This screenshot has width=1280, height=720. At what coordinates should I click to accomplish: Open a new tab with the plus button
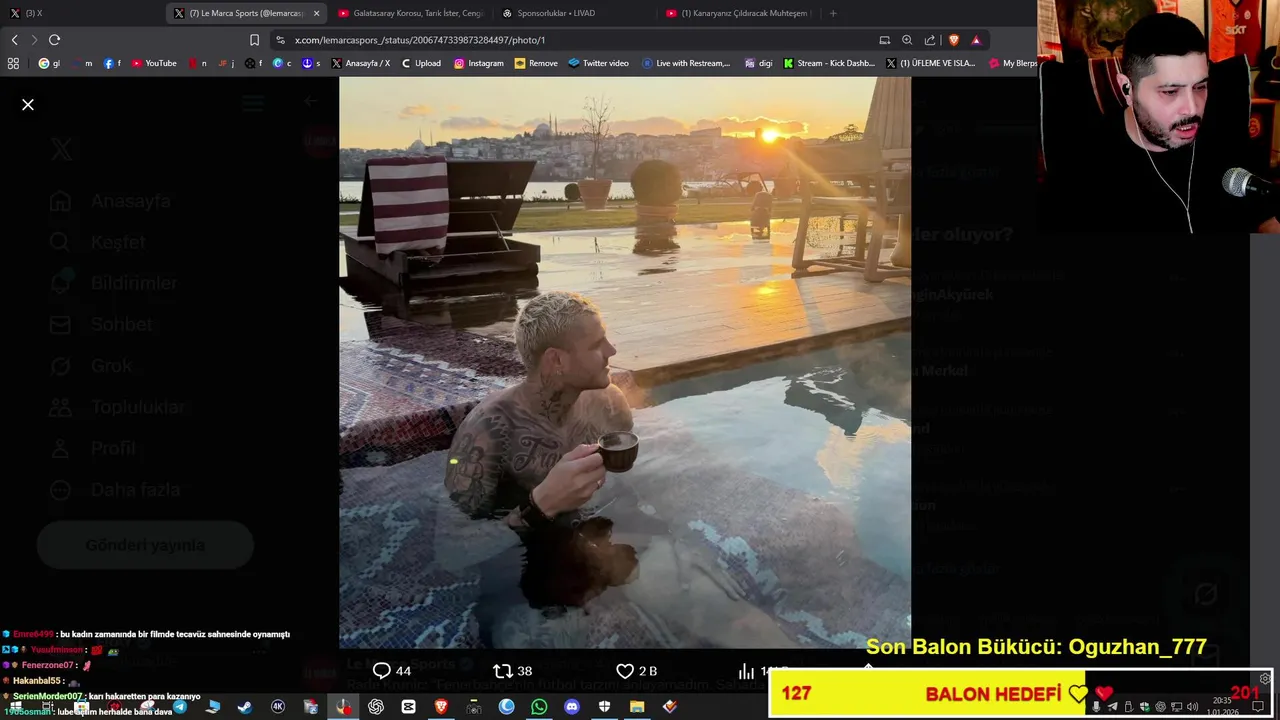pyautogui.click(x=833, y=13)
